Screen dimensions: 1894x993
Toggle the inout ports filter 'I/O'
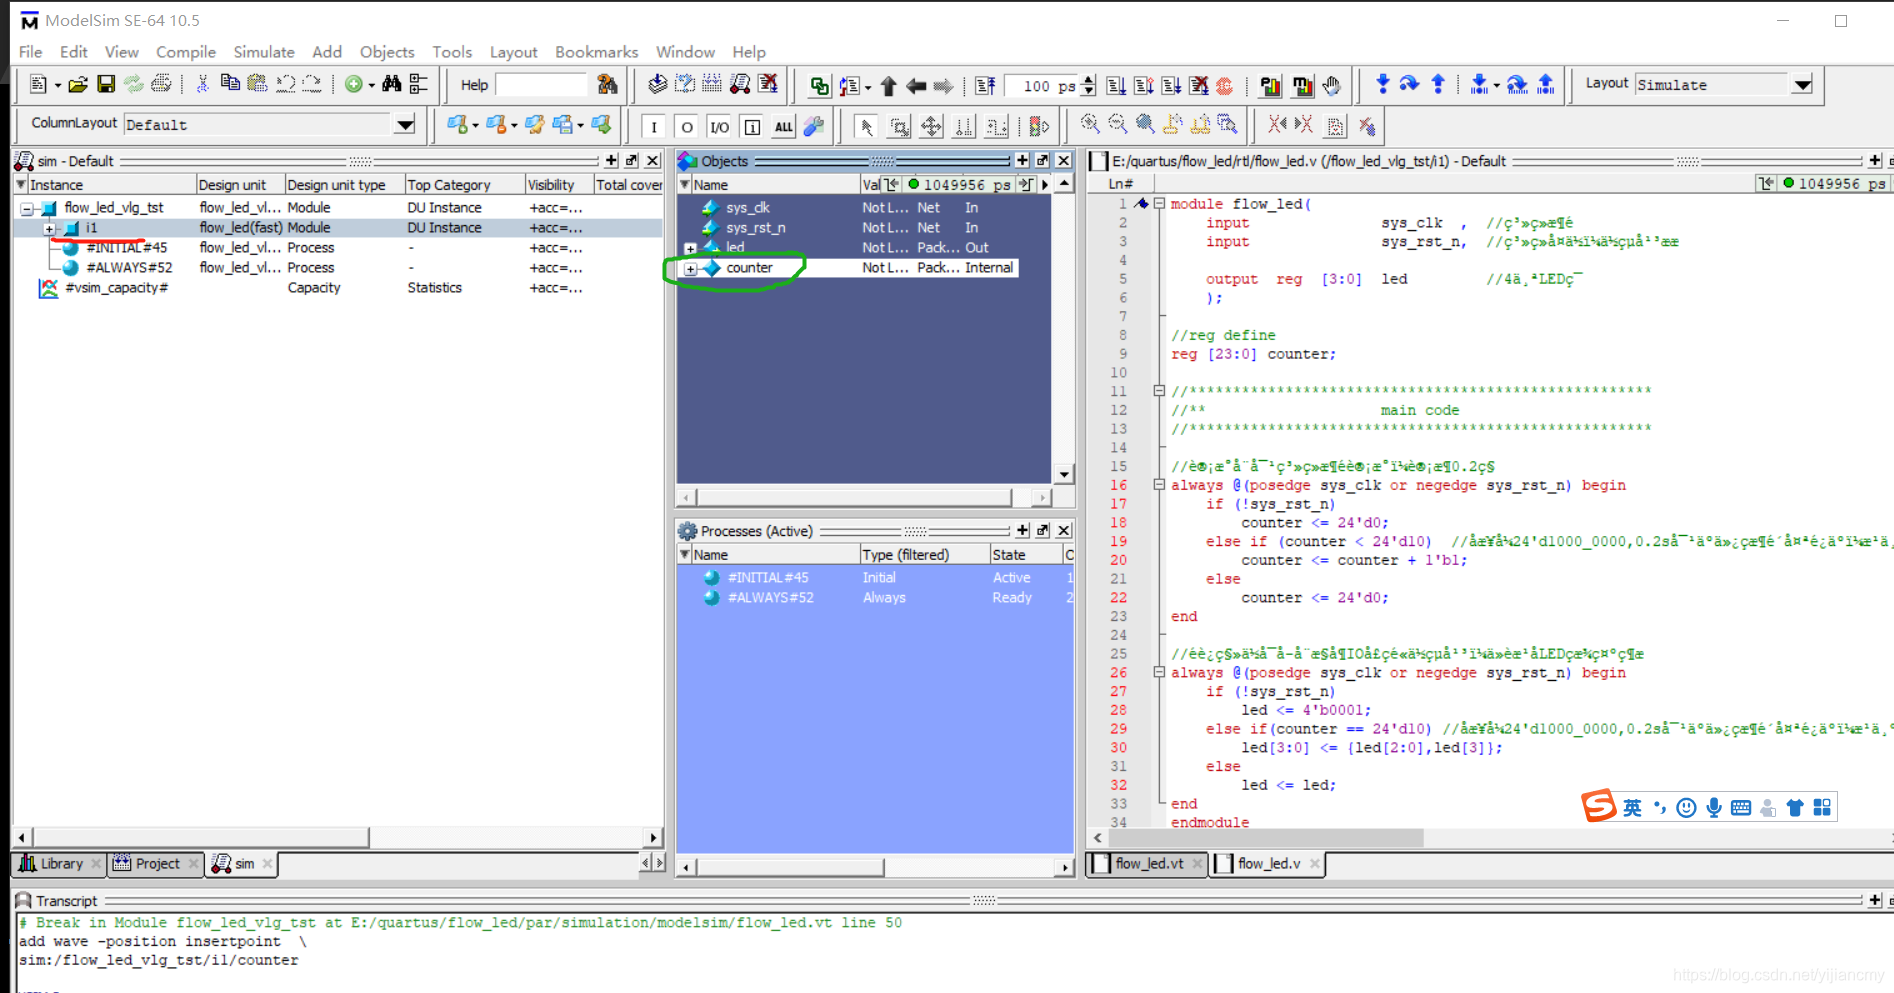click(719, 127)
